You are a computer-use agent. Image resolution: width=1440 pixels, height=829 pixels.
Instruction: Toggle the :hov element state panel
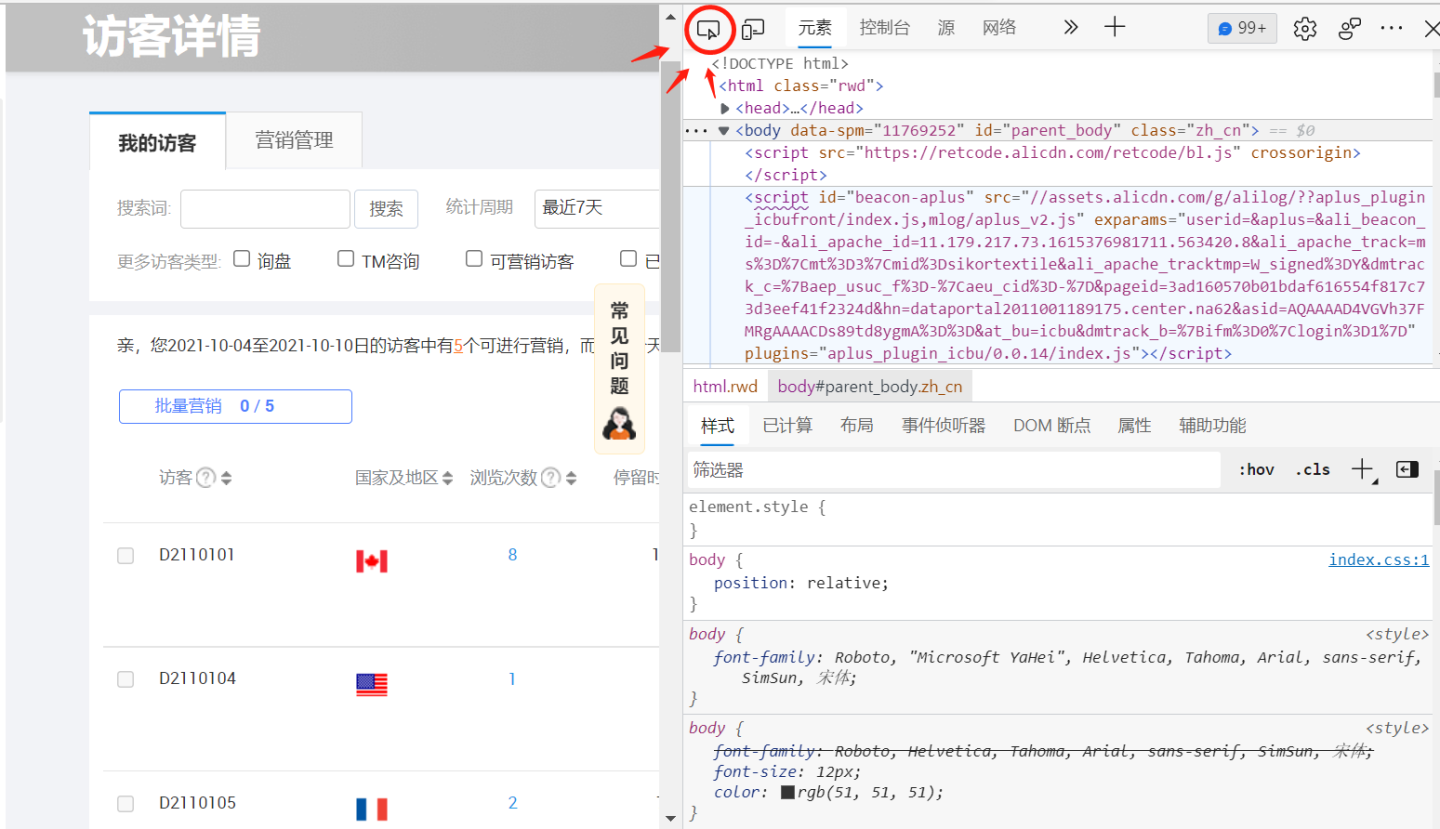click(x=1256, y=469)
